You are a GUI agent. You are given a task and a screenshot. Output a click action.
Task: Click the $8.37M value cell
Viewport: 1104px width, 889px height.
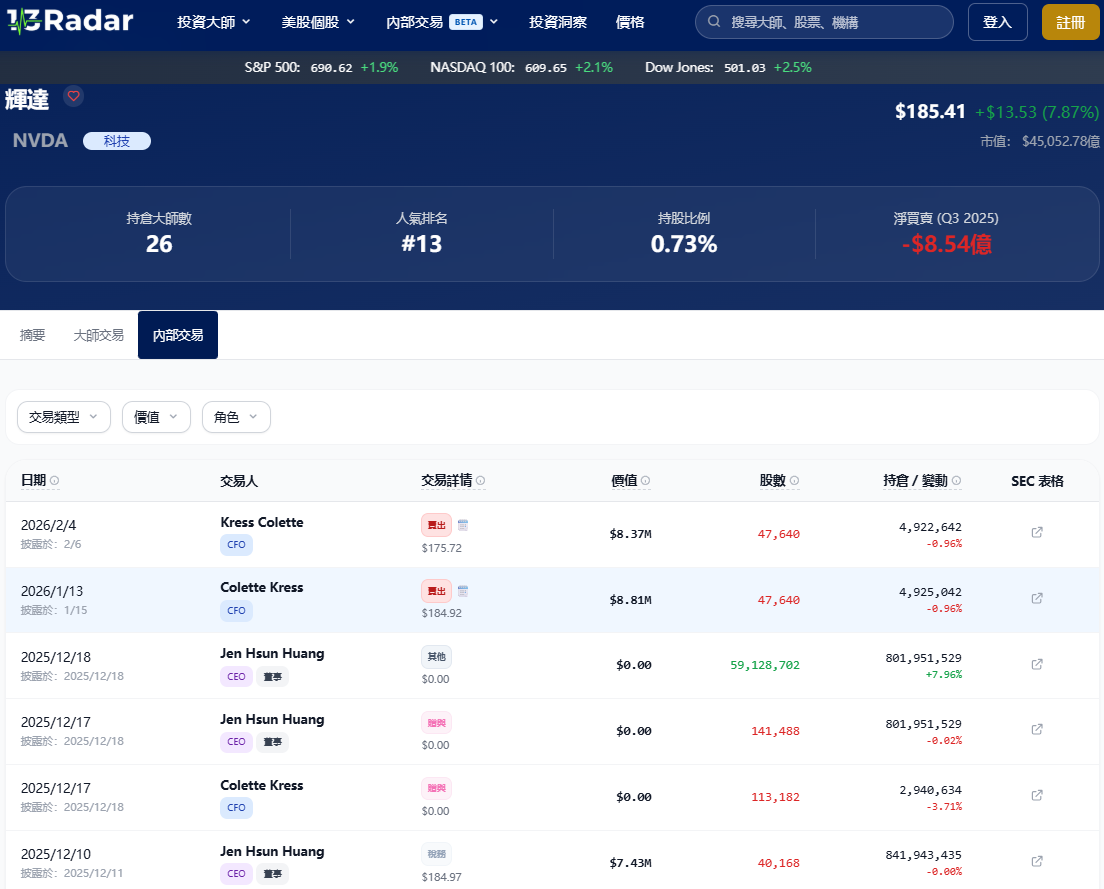(x=630, y=534)
